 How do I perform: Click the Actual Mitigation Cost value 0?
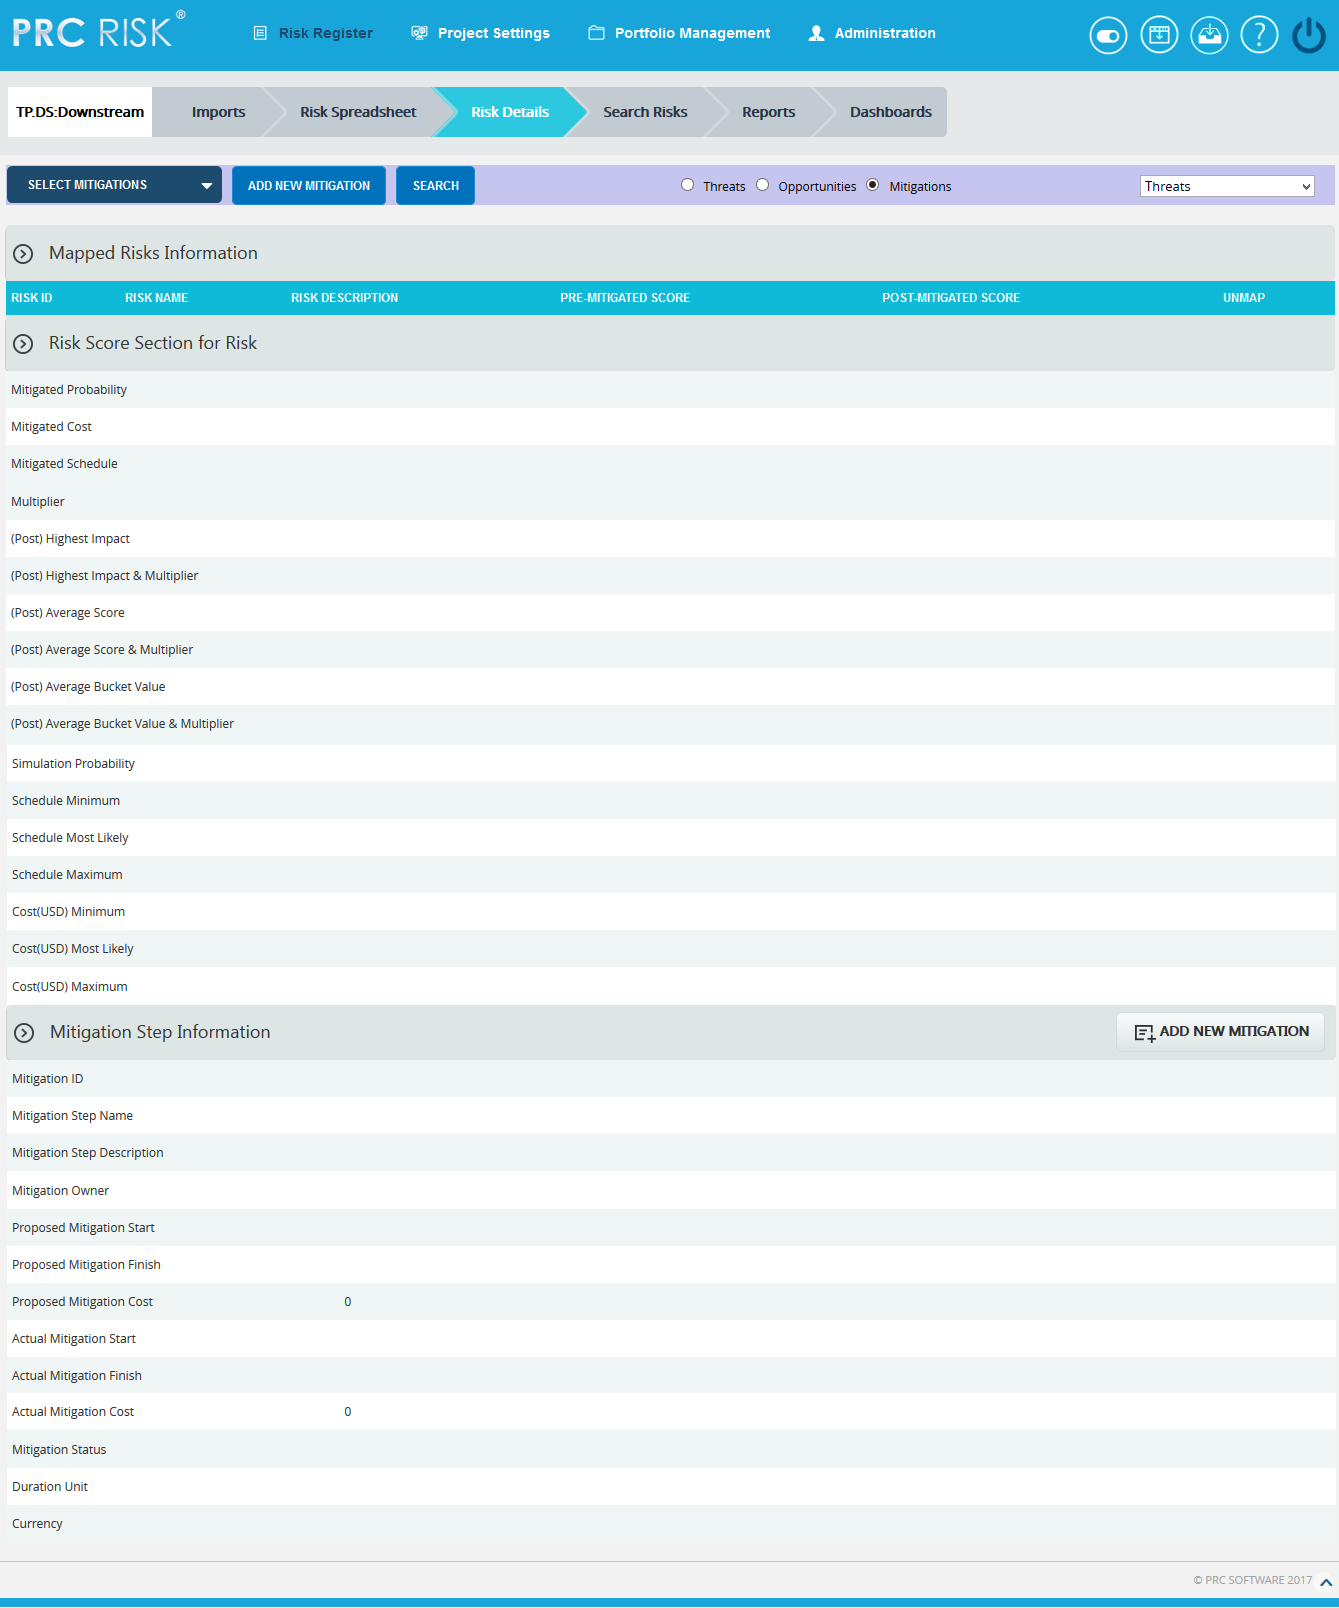348,1412
